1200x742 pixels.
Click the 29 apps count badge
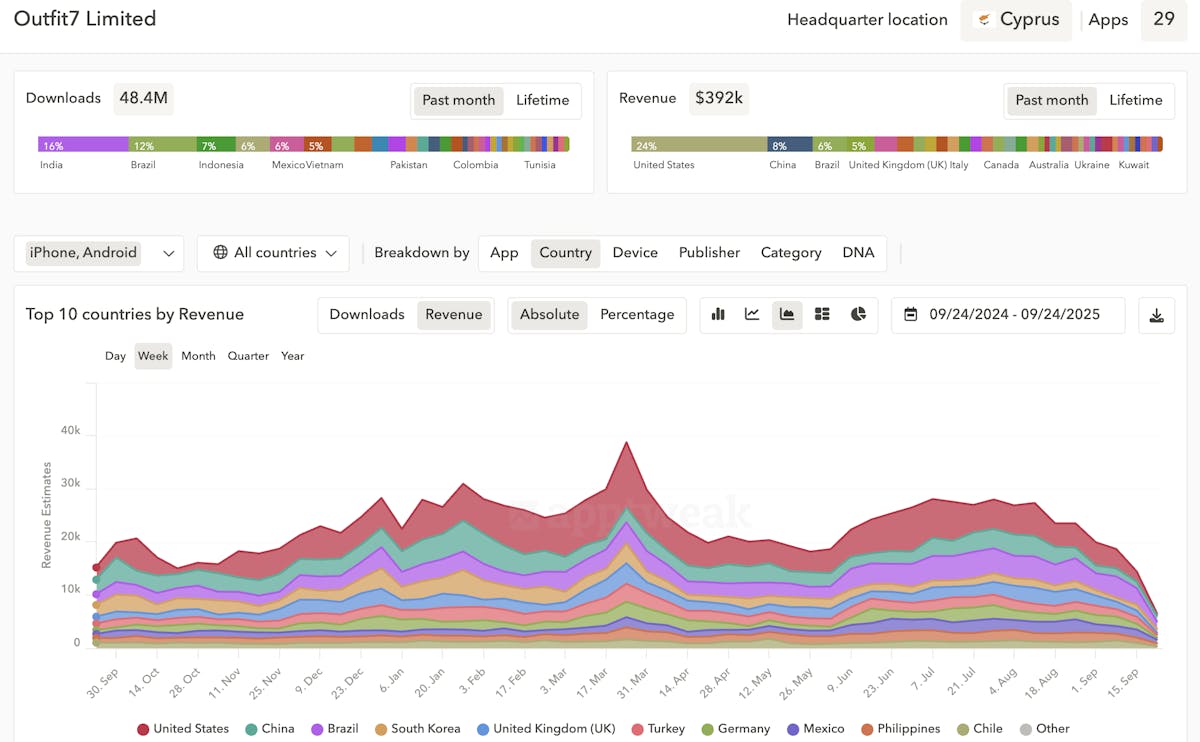click(x=1164, y=20)
